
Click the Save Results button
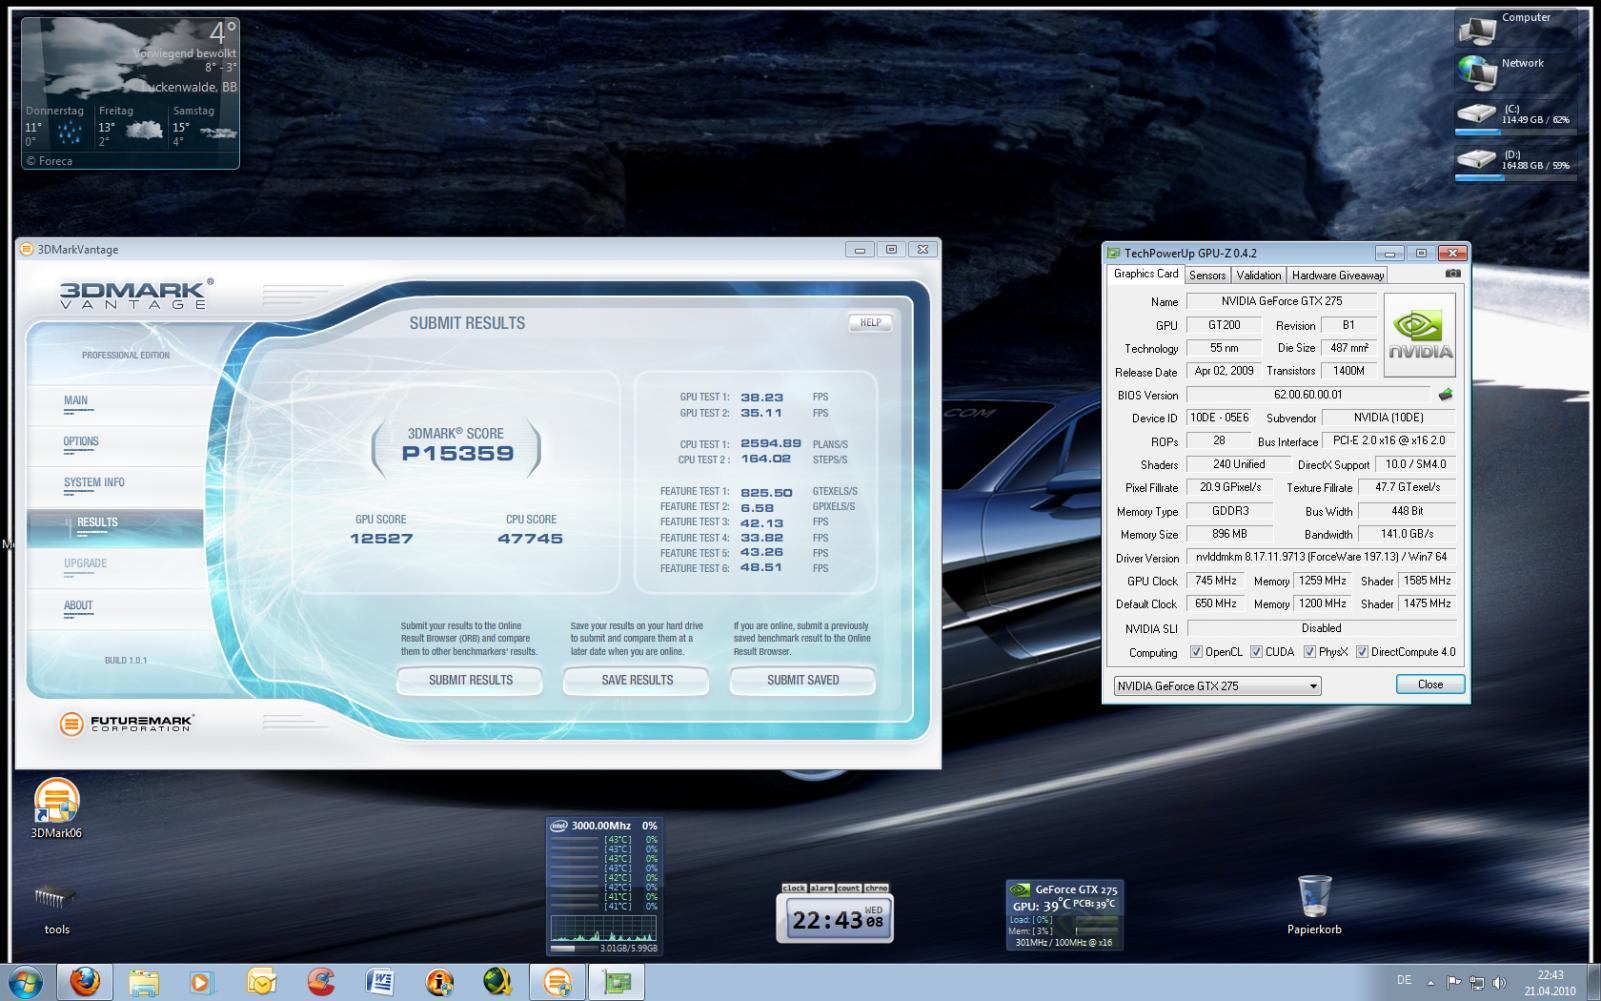pos(637,680)
